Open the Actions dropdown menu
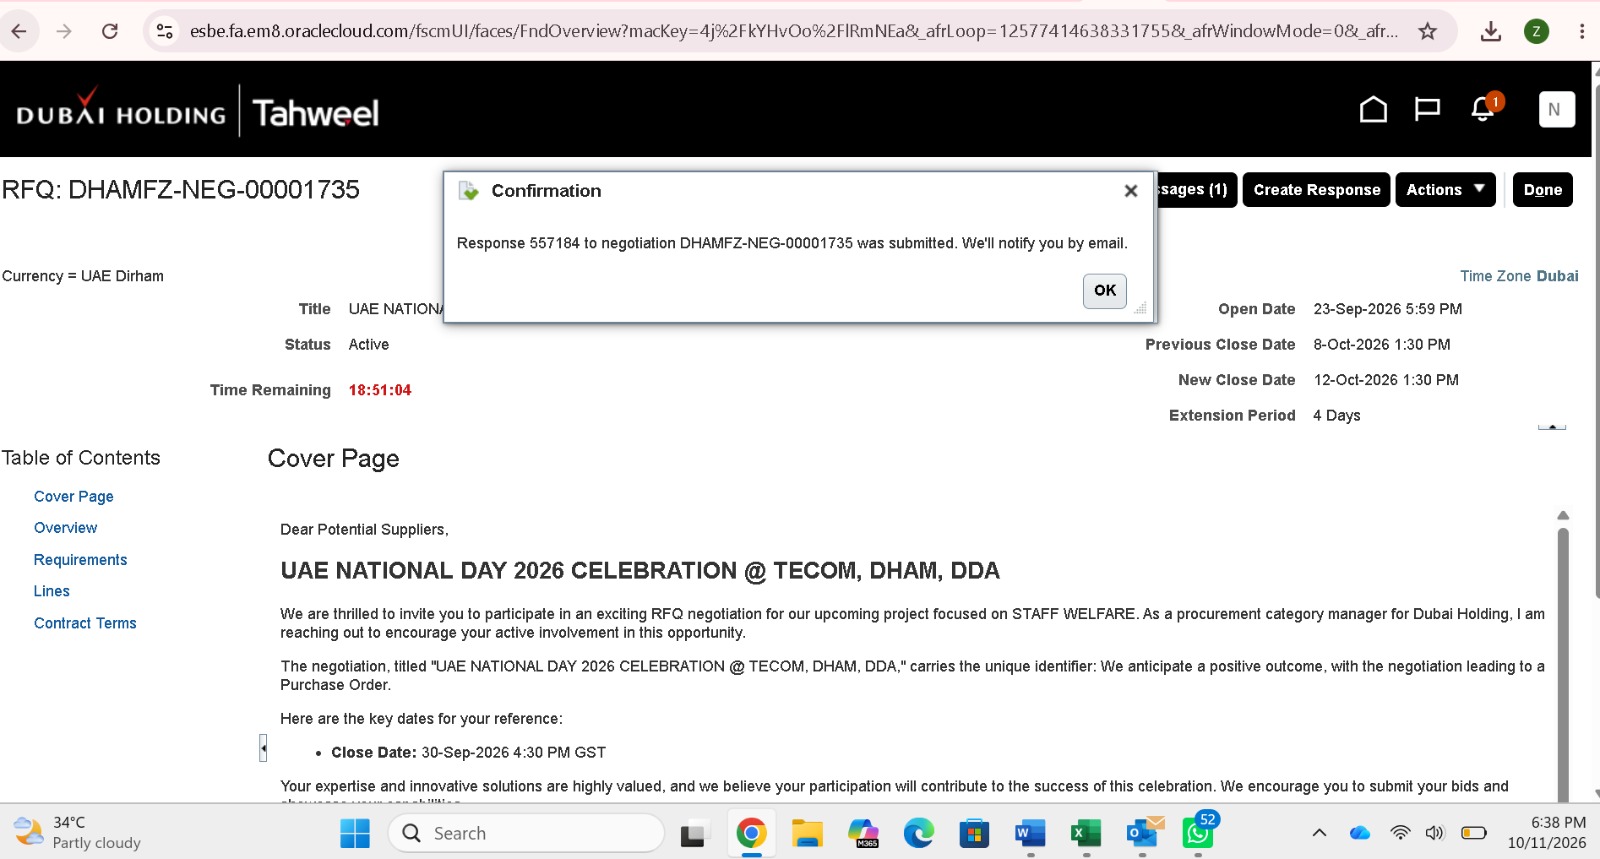The height and width of the screenshot is (859, 1600). point(1445,190)
